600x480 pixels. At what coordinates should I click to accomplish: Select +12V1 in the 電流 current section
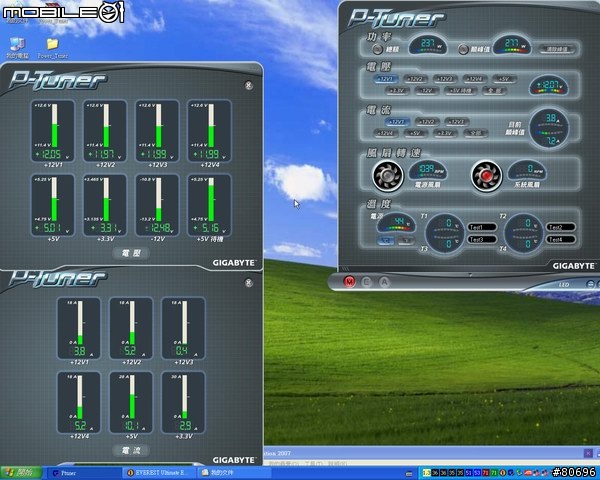397,122
